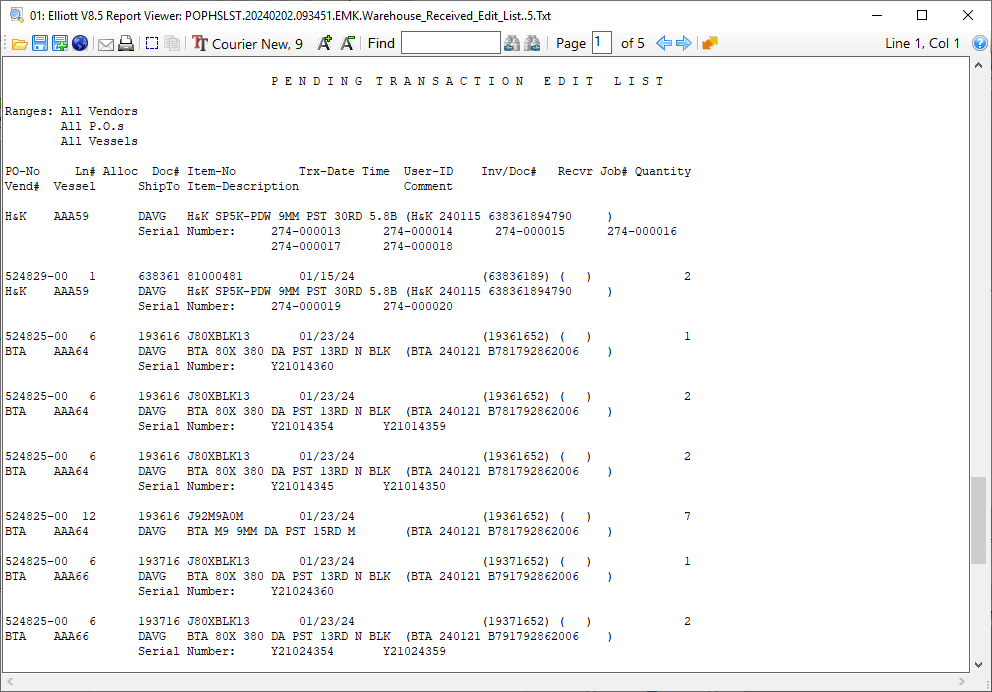Click the Page number field
Viewport: 992px width, 692px height.
(602, 43)
